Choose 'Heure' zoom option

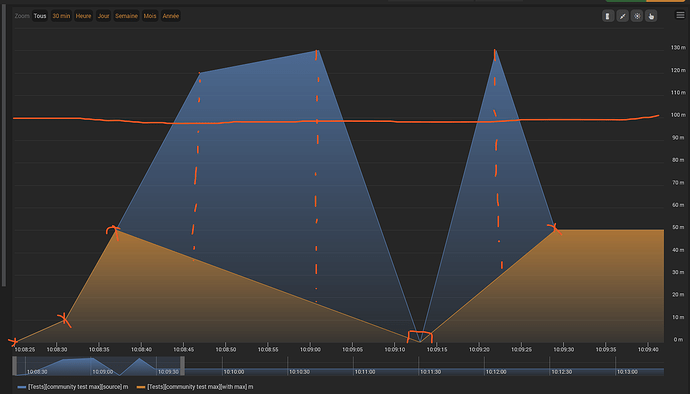pos(83,16)
